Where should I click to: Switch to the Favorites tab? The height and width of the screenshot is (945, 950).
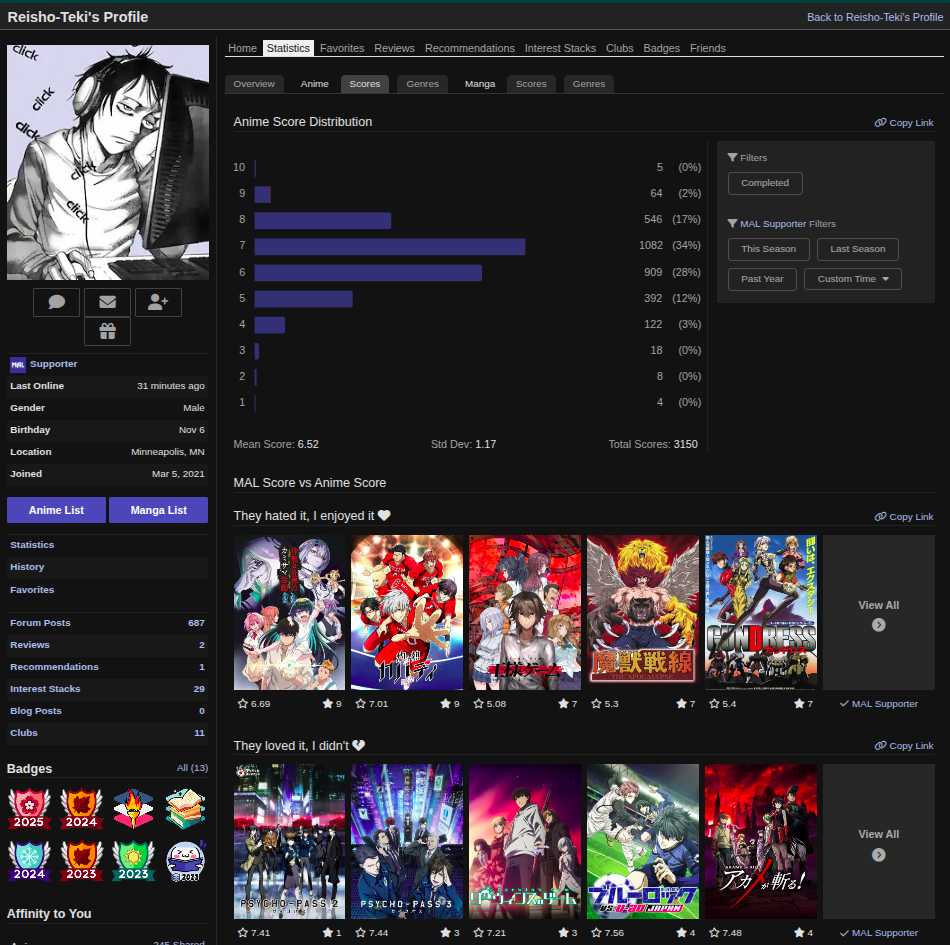pos(342,48)
